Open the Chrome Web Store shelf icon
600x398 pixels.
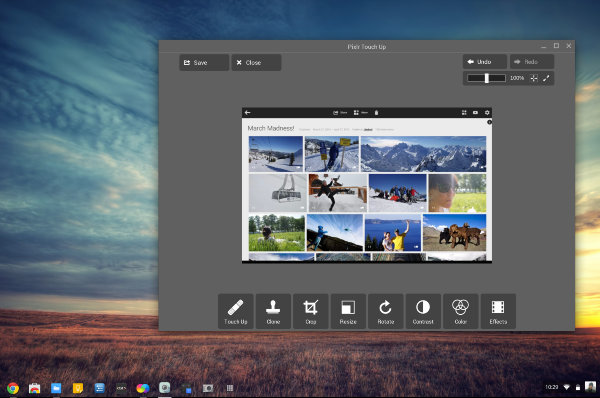pyautogui.click(x=34, y=388)
